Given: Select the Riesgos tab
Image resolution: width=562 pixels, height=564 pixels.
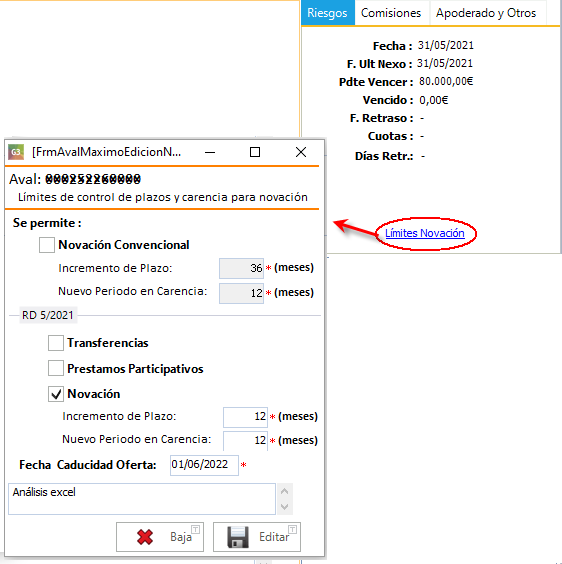Looking at the screenshot, I should tap(327, 13).
